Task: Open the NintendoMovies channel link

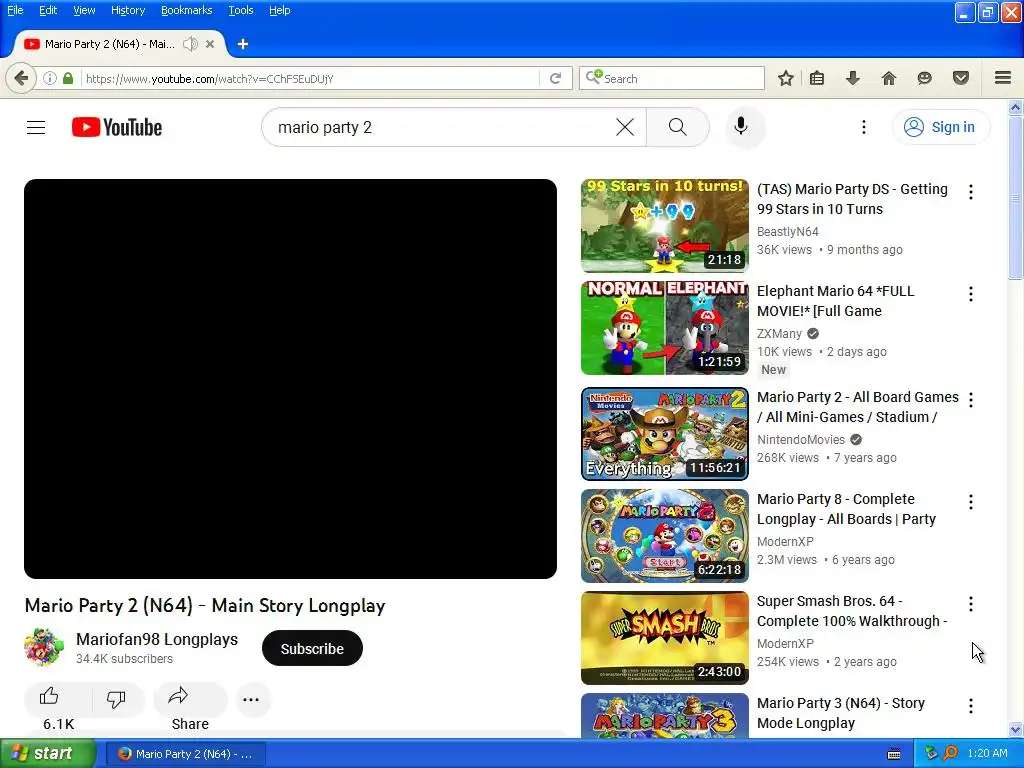Action: coord(801,440)
